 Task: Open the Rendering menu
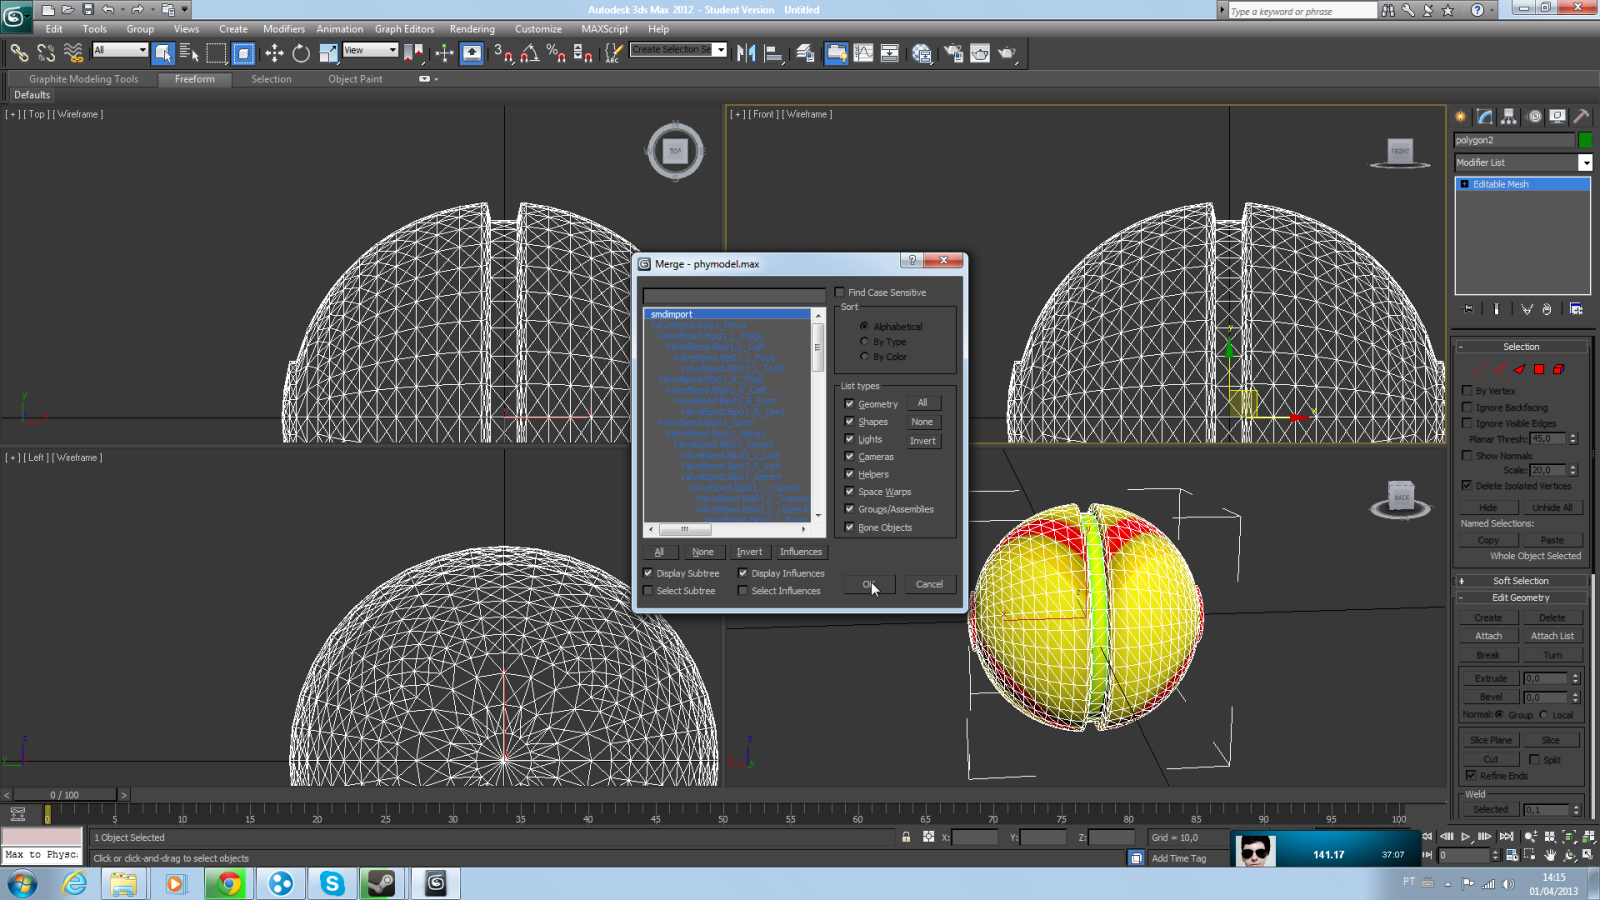click(x=472, y=29)
